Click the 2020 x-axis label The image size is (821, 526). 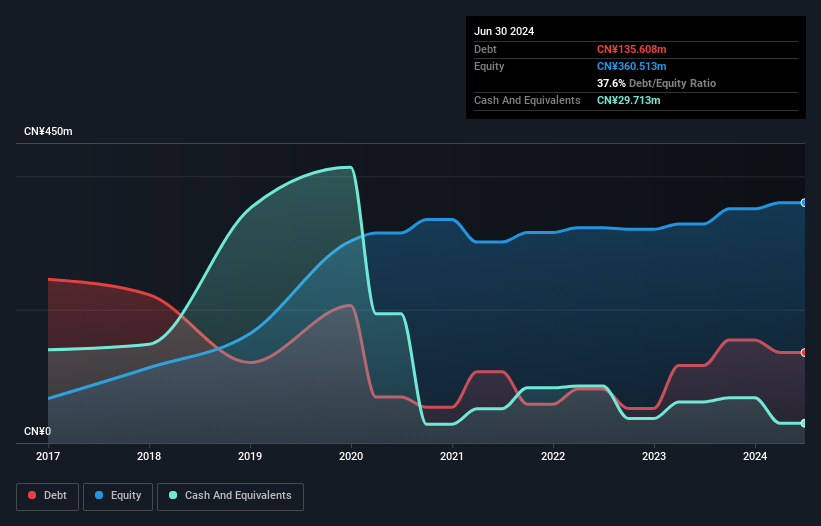351,456
